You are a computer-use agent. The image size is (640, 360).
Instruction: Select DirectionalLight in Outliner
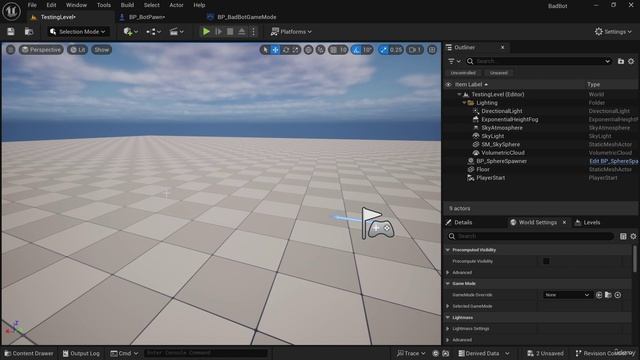point(502,111)
